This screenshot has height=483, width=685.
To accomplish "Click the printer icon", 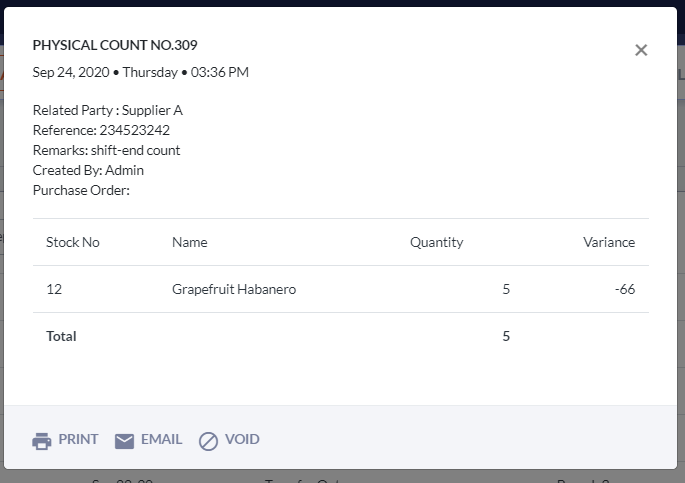I will tap(42, 441).
